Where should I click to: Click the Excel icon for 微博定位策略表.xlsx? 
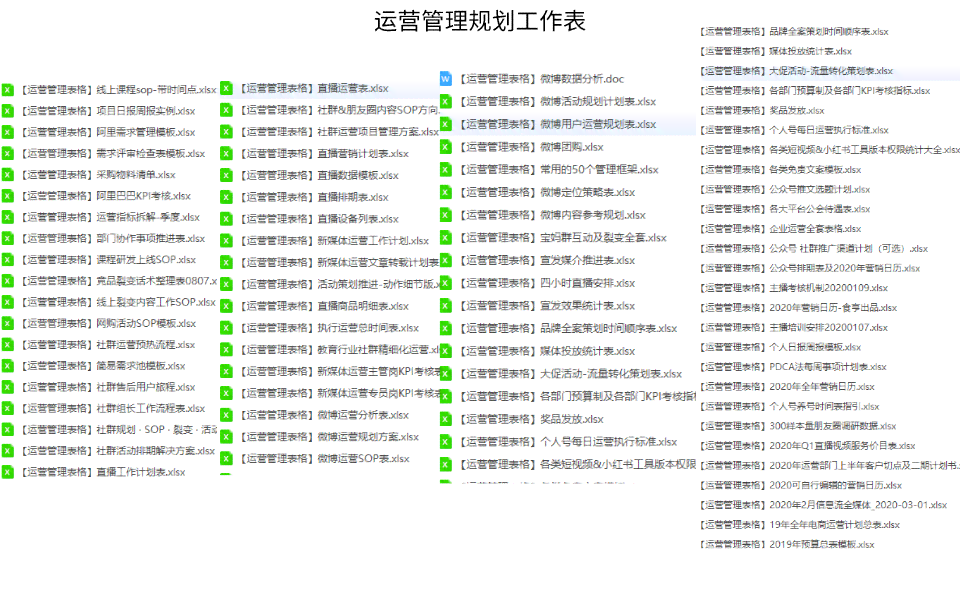(446, 192)
